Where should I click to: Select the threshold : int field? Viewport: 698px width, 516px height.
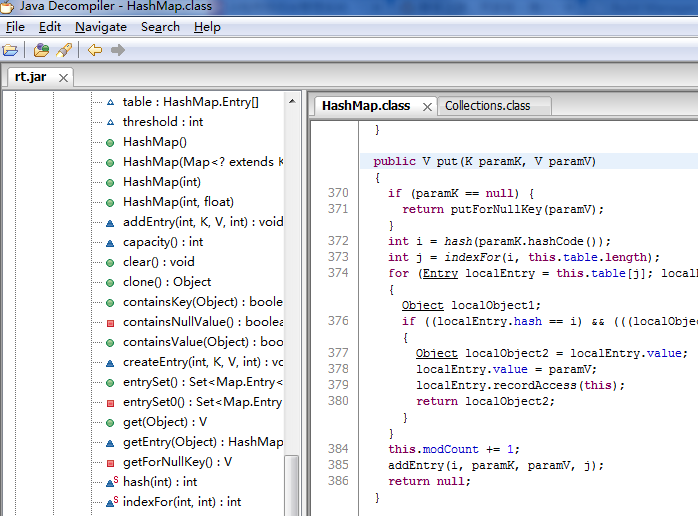(x=162, y=122)
